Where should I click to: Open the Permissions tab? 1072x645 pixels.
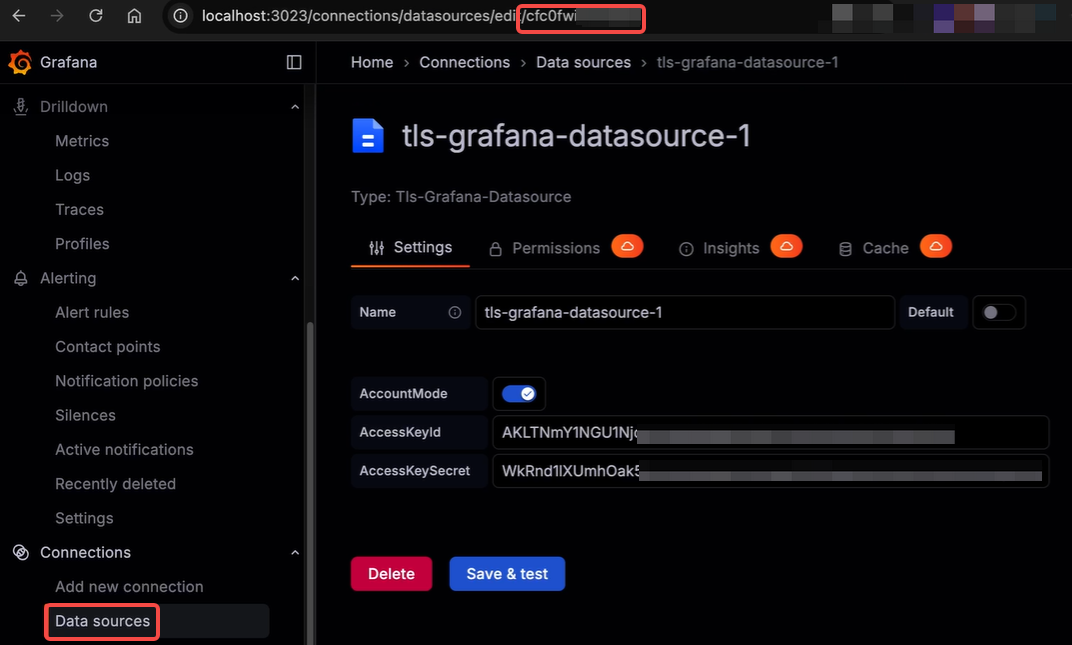click(544, 248)
